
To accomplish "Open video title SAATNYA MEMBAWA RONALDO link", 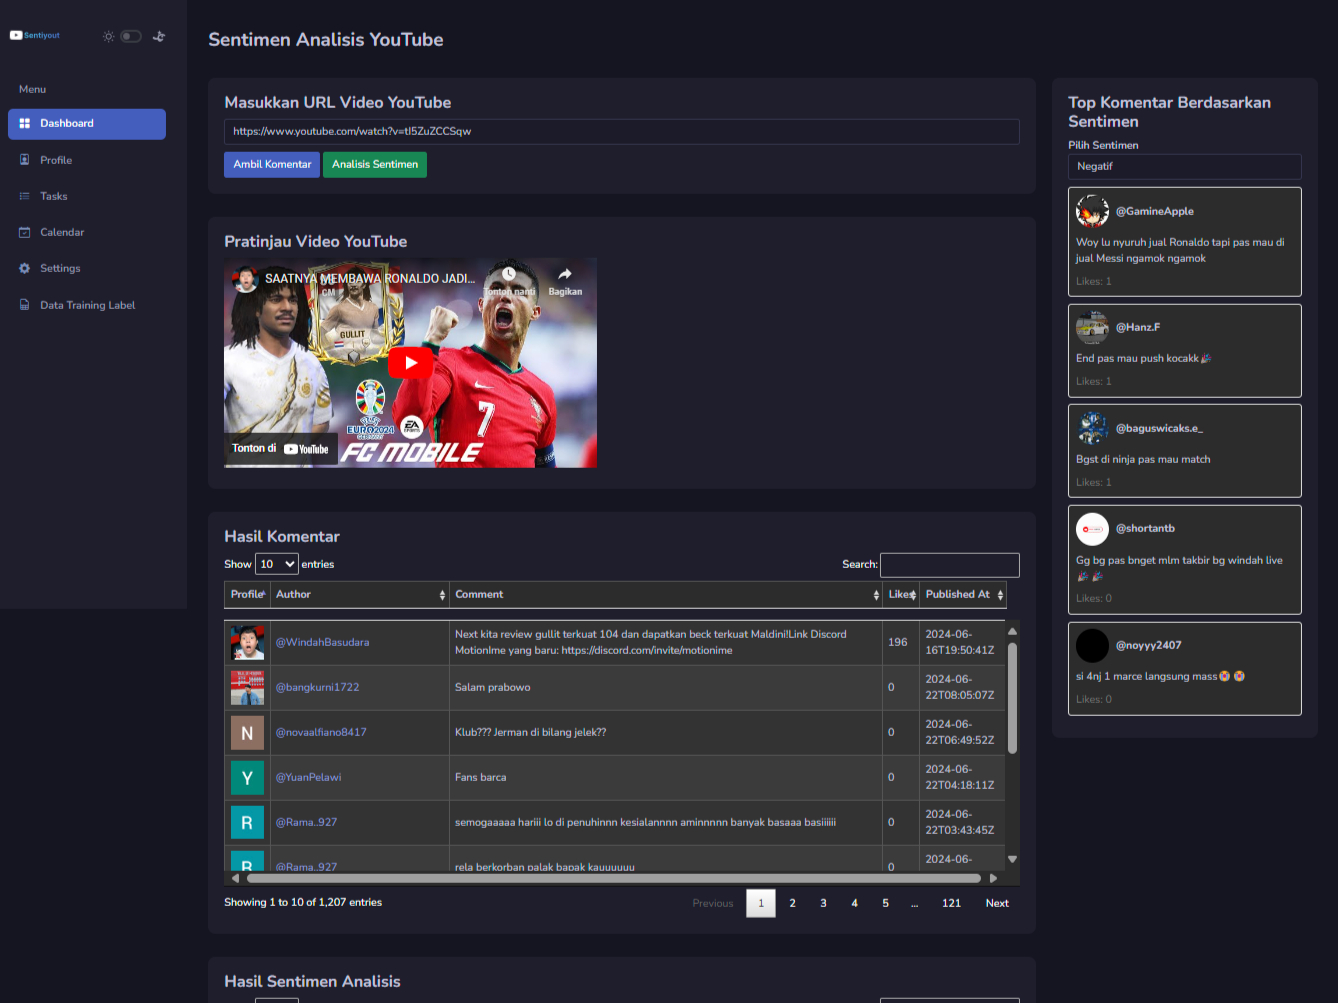I will click(x=370, y=279).
